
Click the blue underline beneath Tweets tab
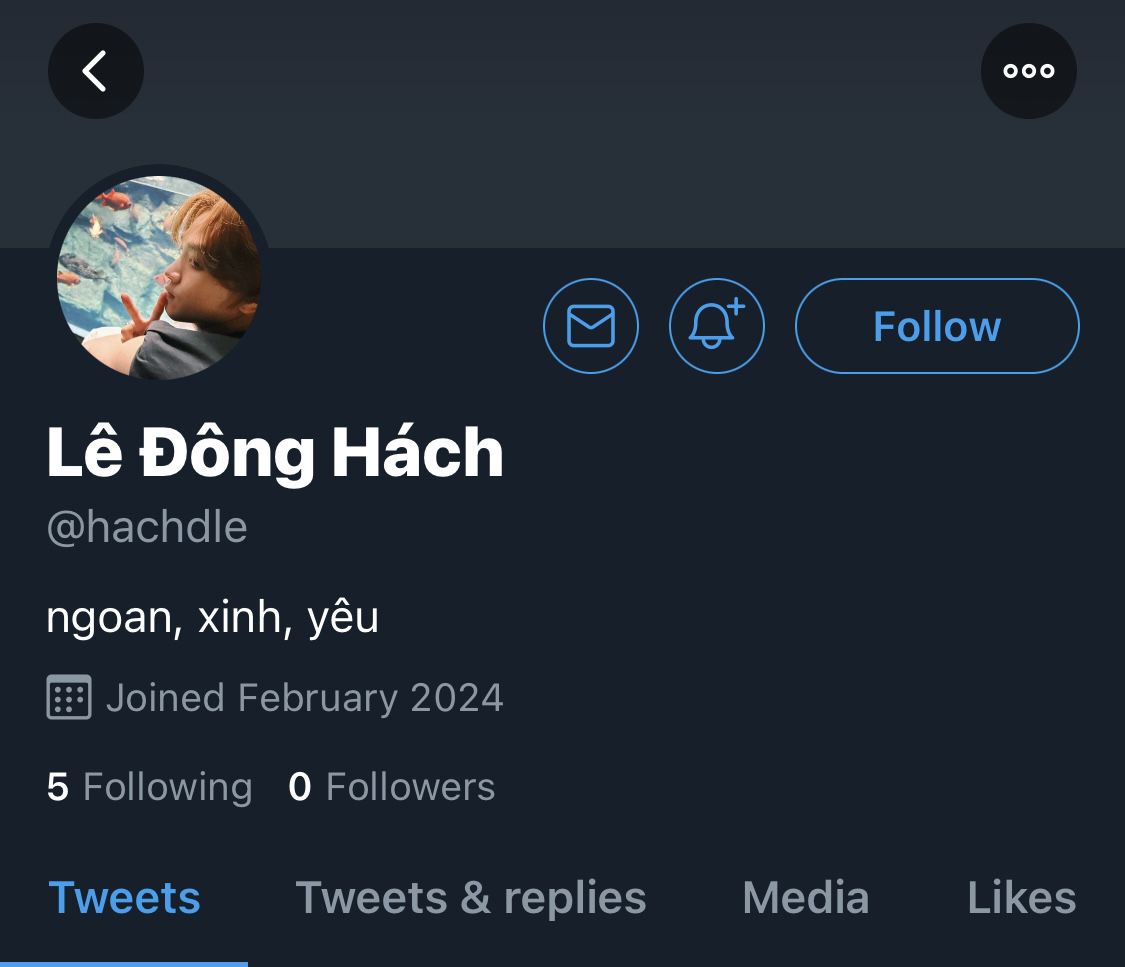pos(124,963)
